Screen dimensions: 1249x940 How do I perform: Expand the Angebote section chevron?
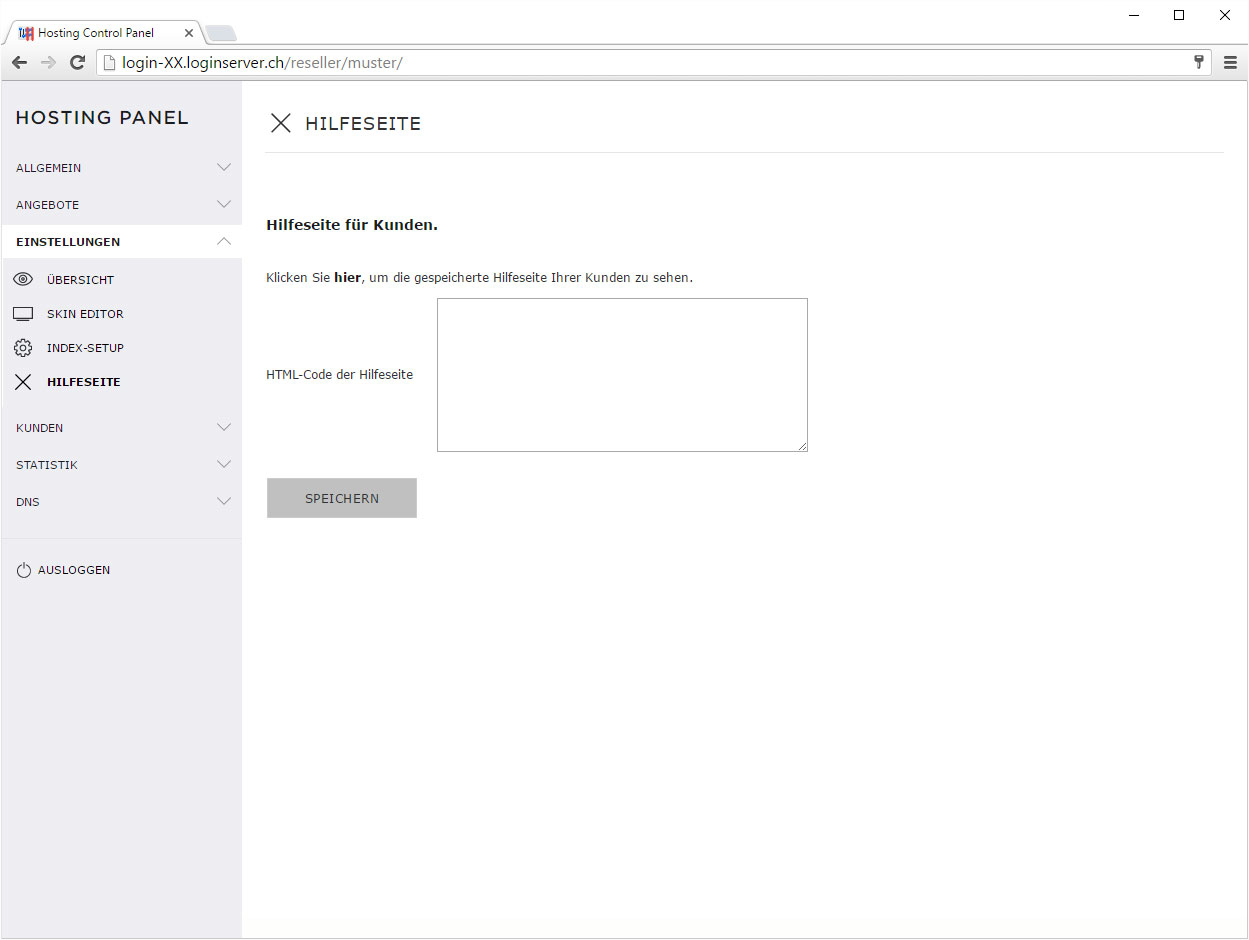(224, 205)
